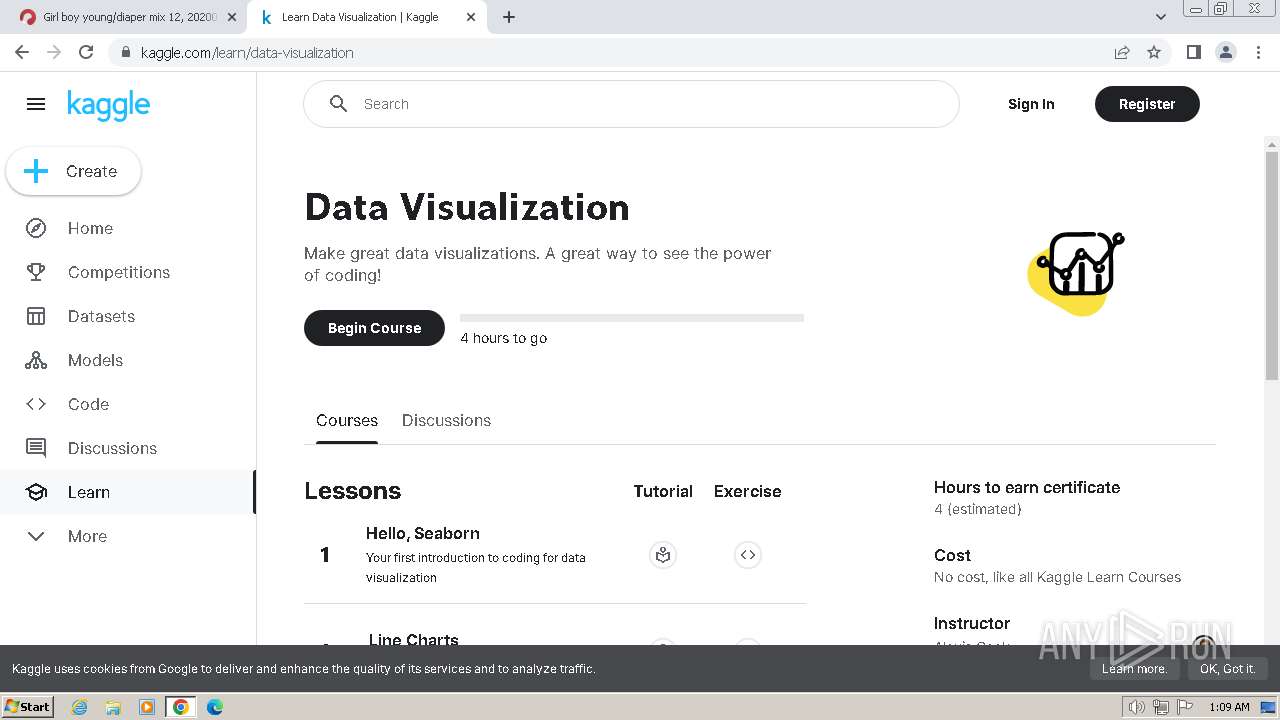Open Internet Explorer from taskbar
The image size is (1280, 720).
[79, 707]
